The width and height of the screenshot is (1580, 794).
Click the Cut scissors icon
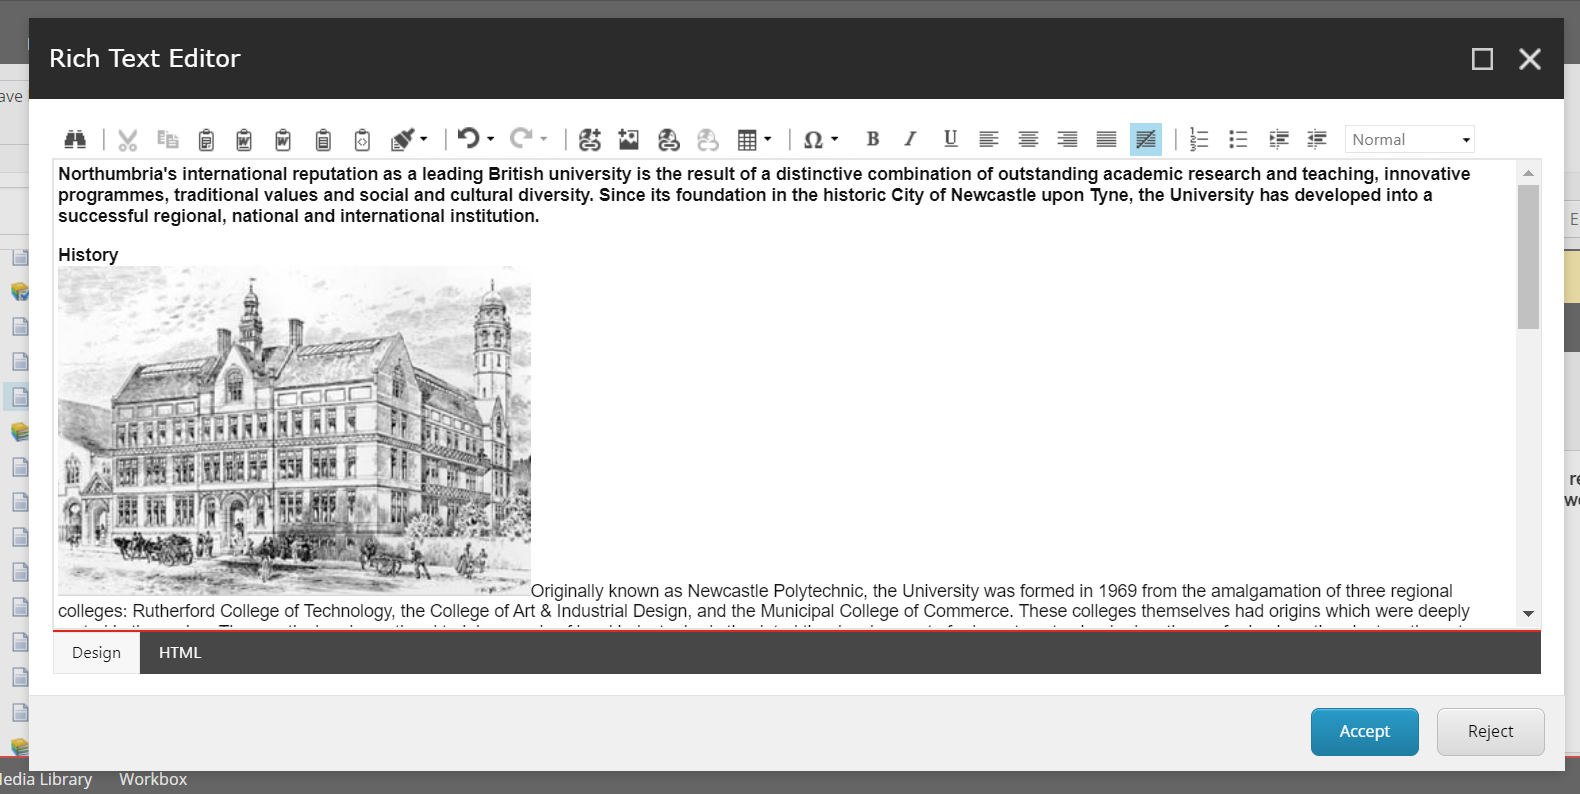127,139
